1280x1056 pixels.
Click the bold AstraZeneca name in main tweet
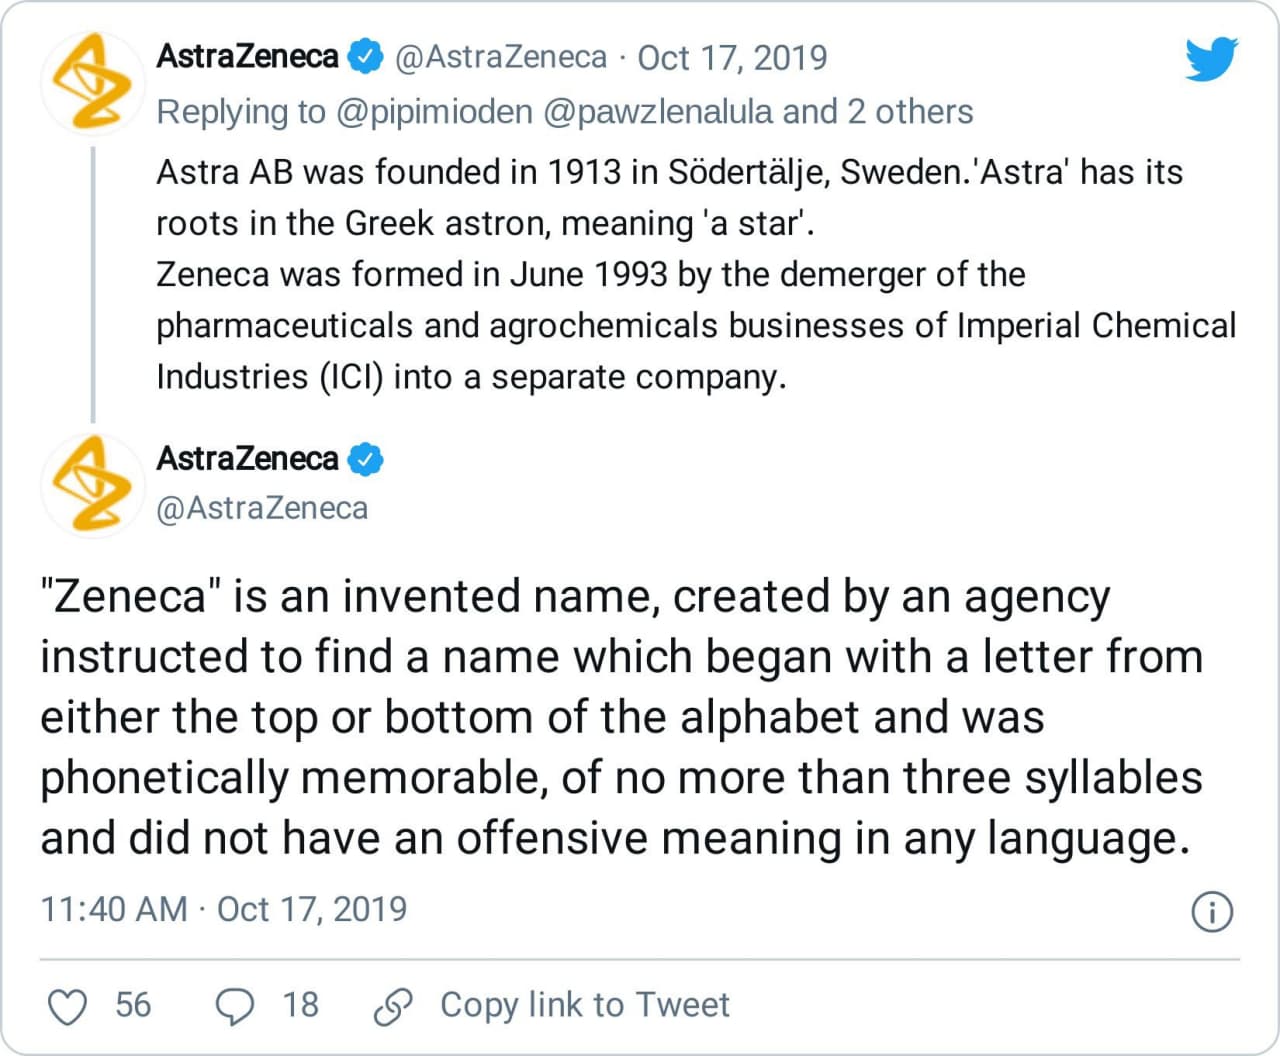[x=247, y=459]
